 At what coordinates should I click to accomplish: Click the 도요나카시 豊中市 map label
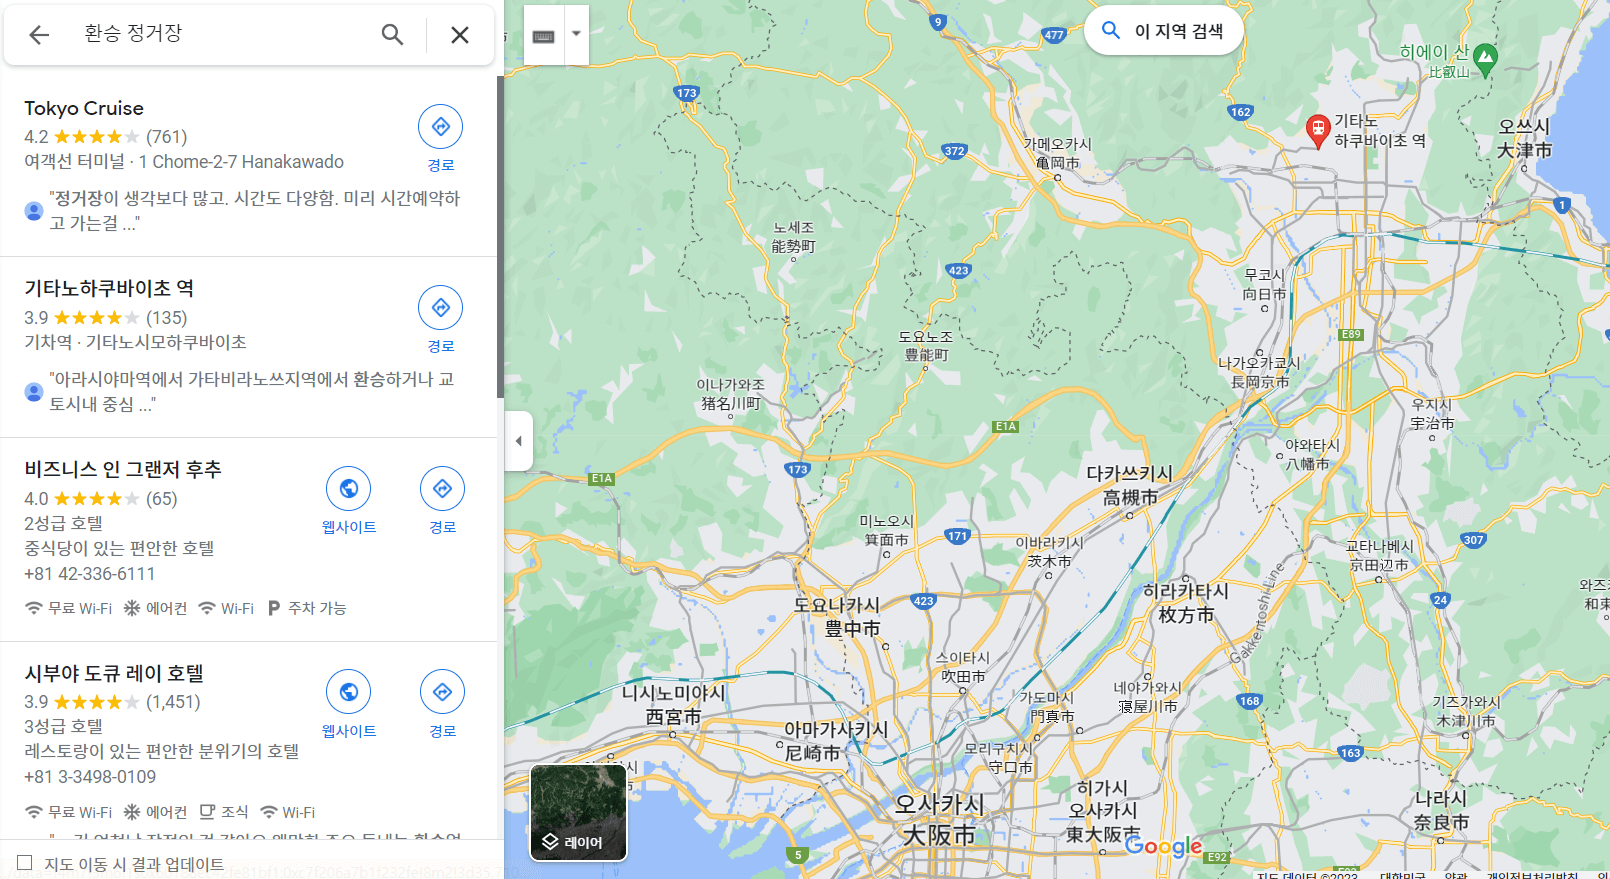pos(838,617)
